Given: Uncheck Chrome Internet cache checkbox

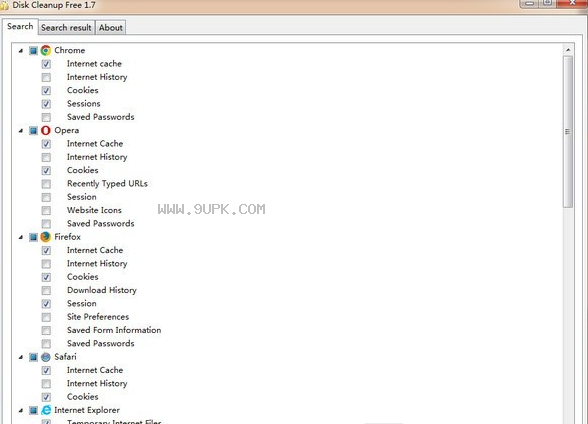Looking at the screenshot, I should (x=46, y=64).
